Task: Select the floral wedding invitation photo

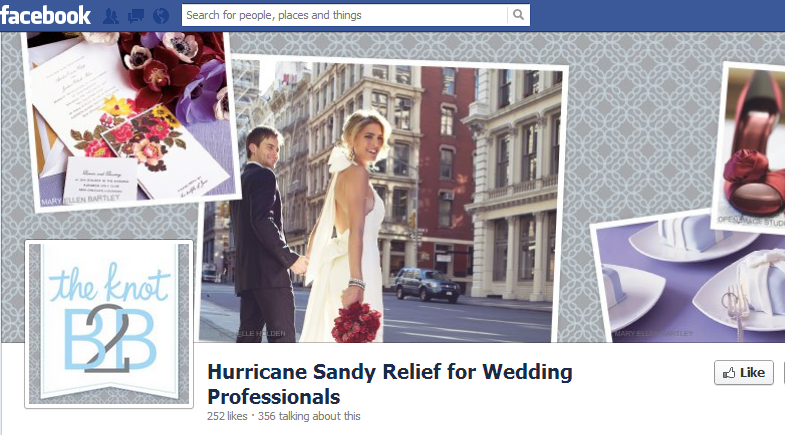Action: point(131,119)
